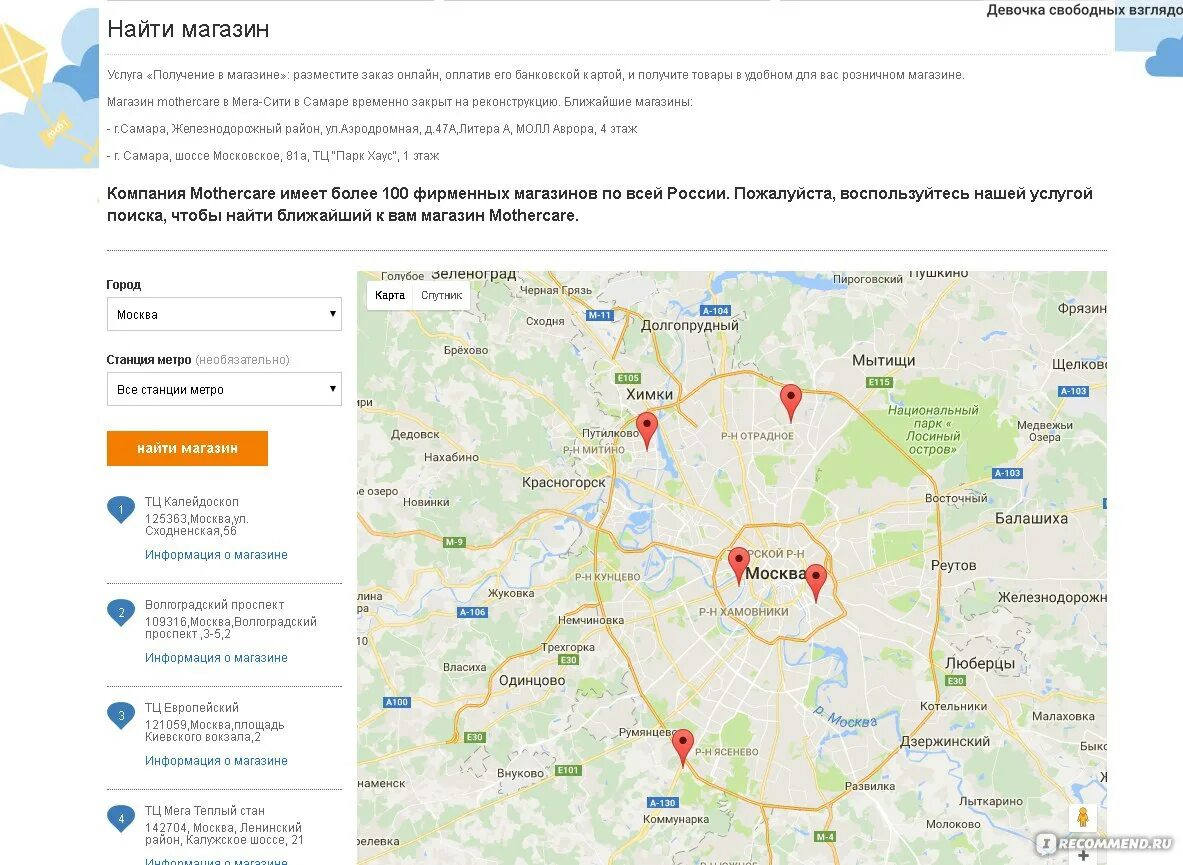
Task: Click the Найти магазин page heading
Action: pyautogui.click(x=188, y=29)
